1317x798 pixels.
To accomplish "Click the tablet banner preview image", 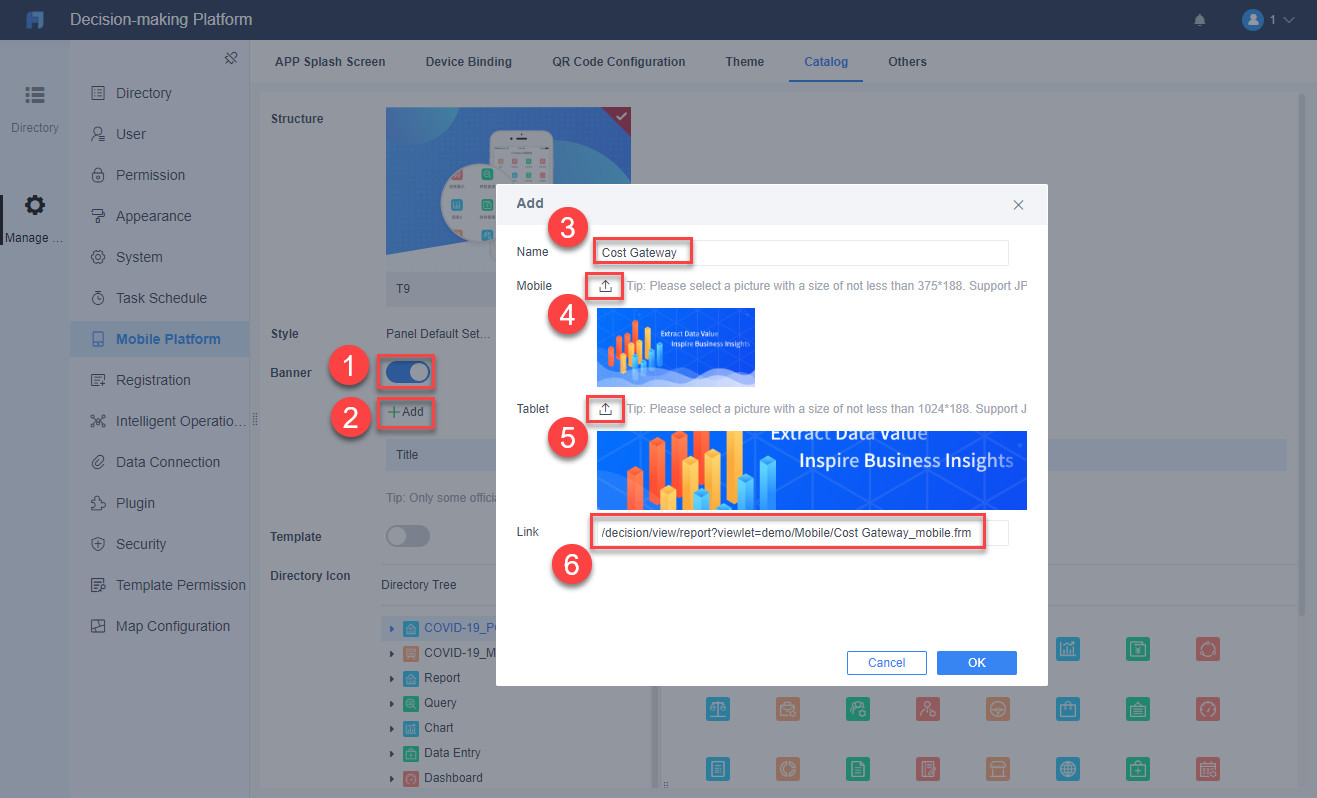I will tap(812, 470).
